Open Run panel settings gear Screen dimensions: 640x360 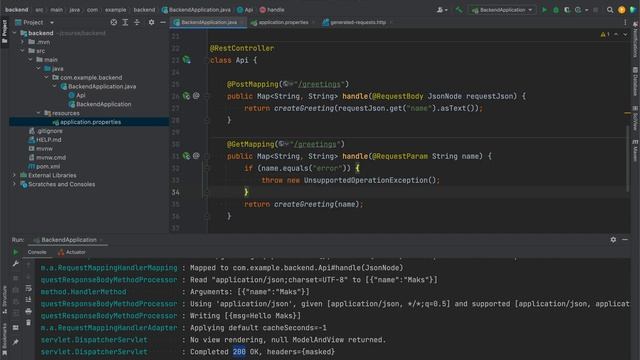click(x=613, y=240)
